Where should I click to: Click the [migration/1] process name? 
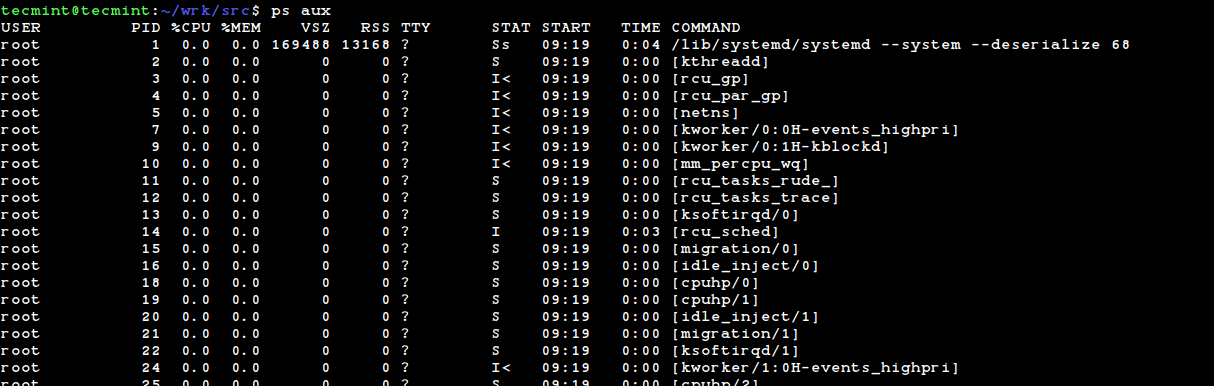[735, 334]
